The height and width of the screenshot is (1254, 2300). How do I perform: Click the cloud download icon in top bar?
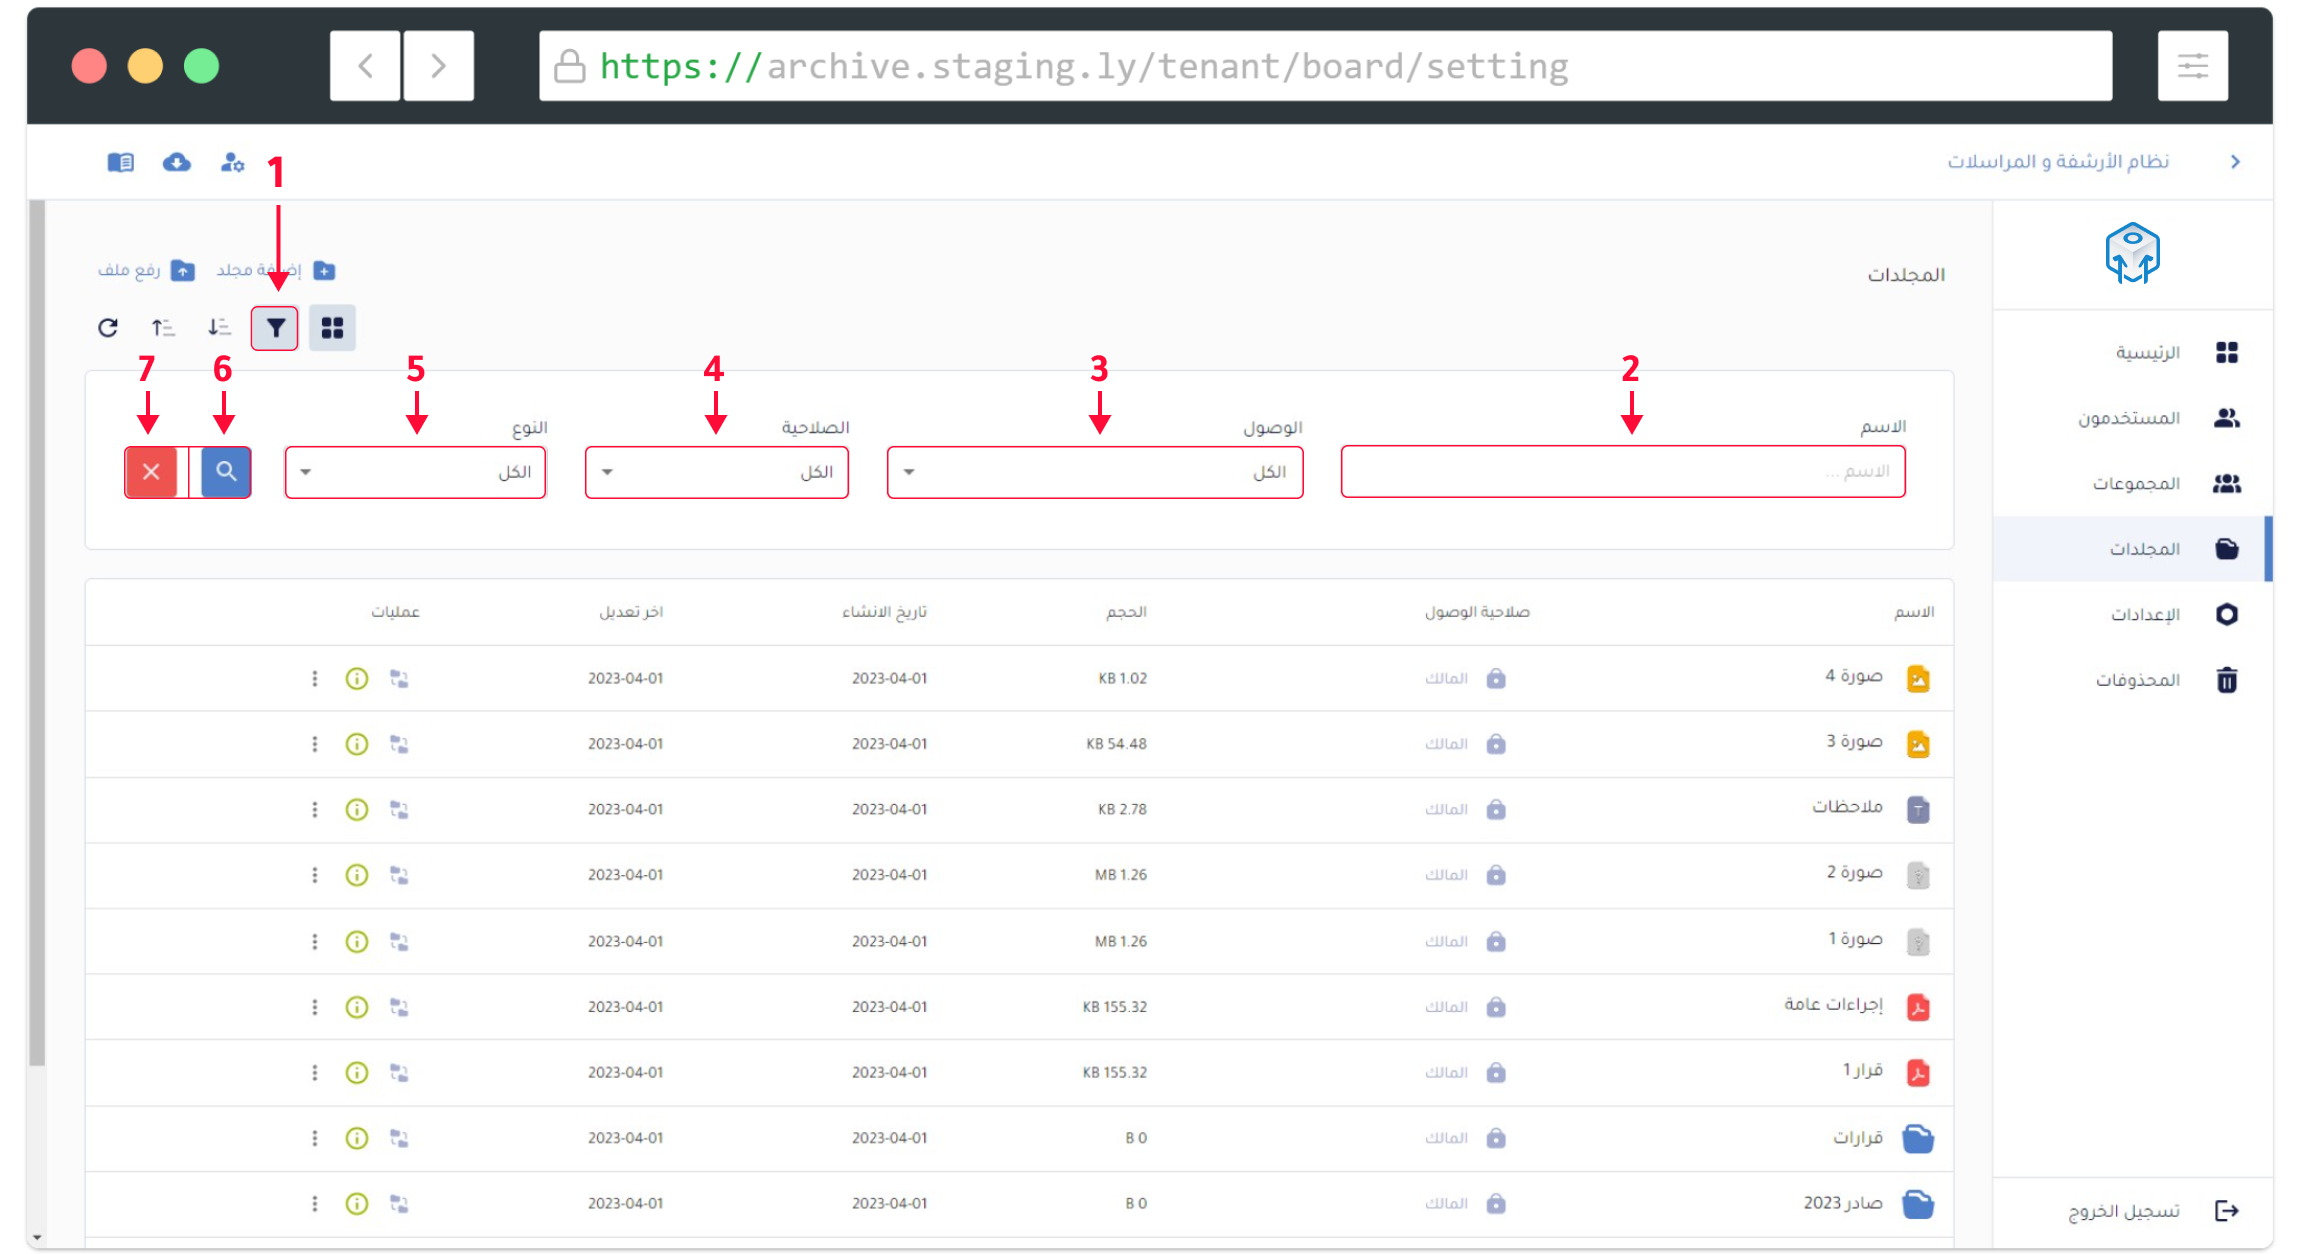pyautogui.click(x=177, y=162)
